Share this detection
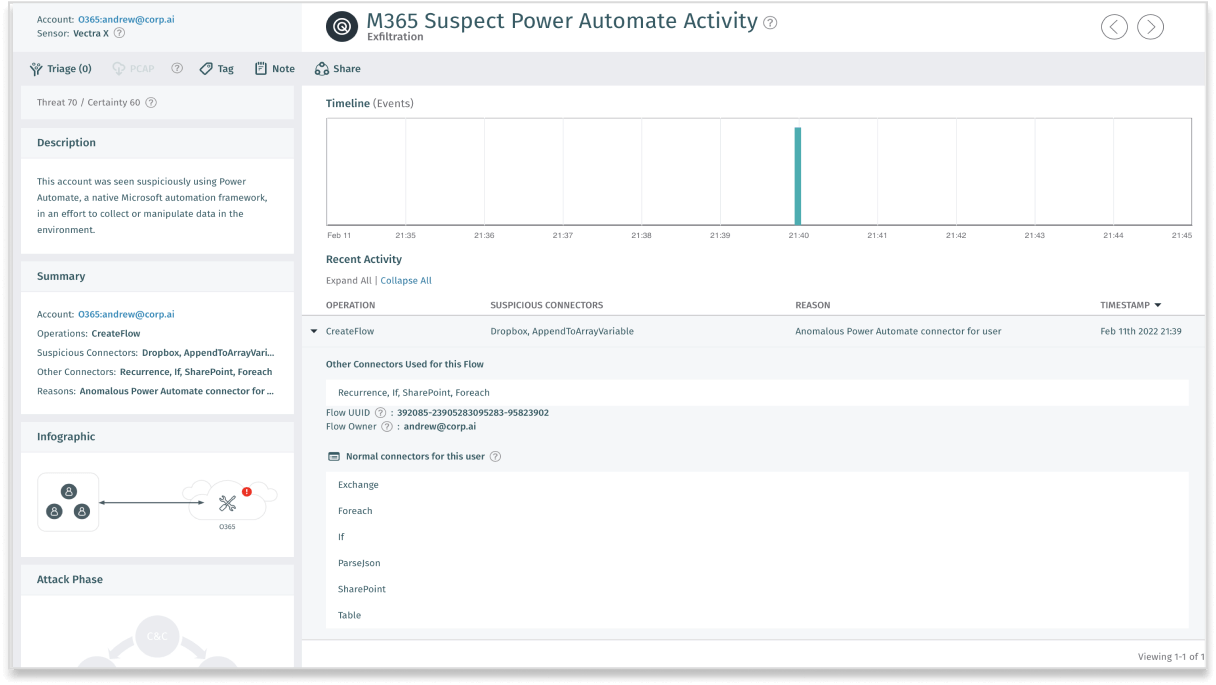This screenshot has height=685, width=1216. 337,68
